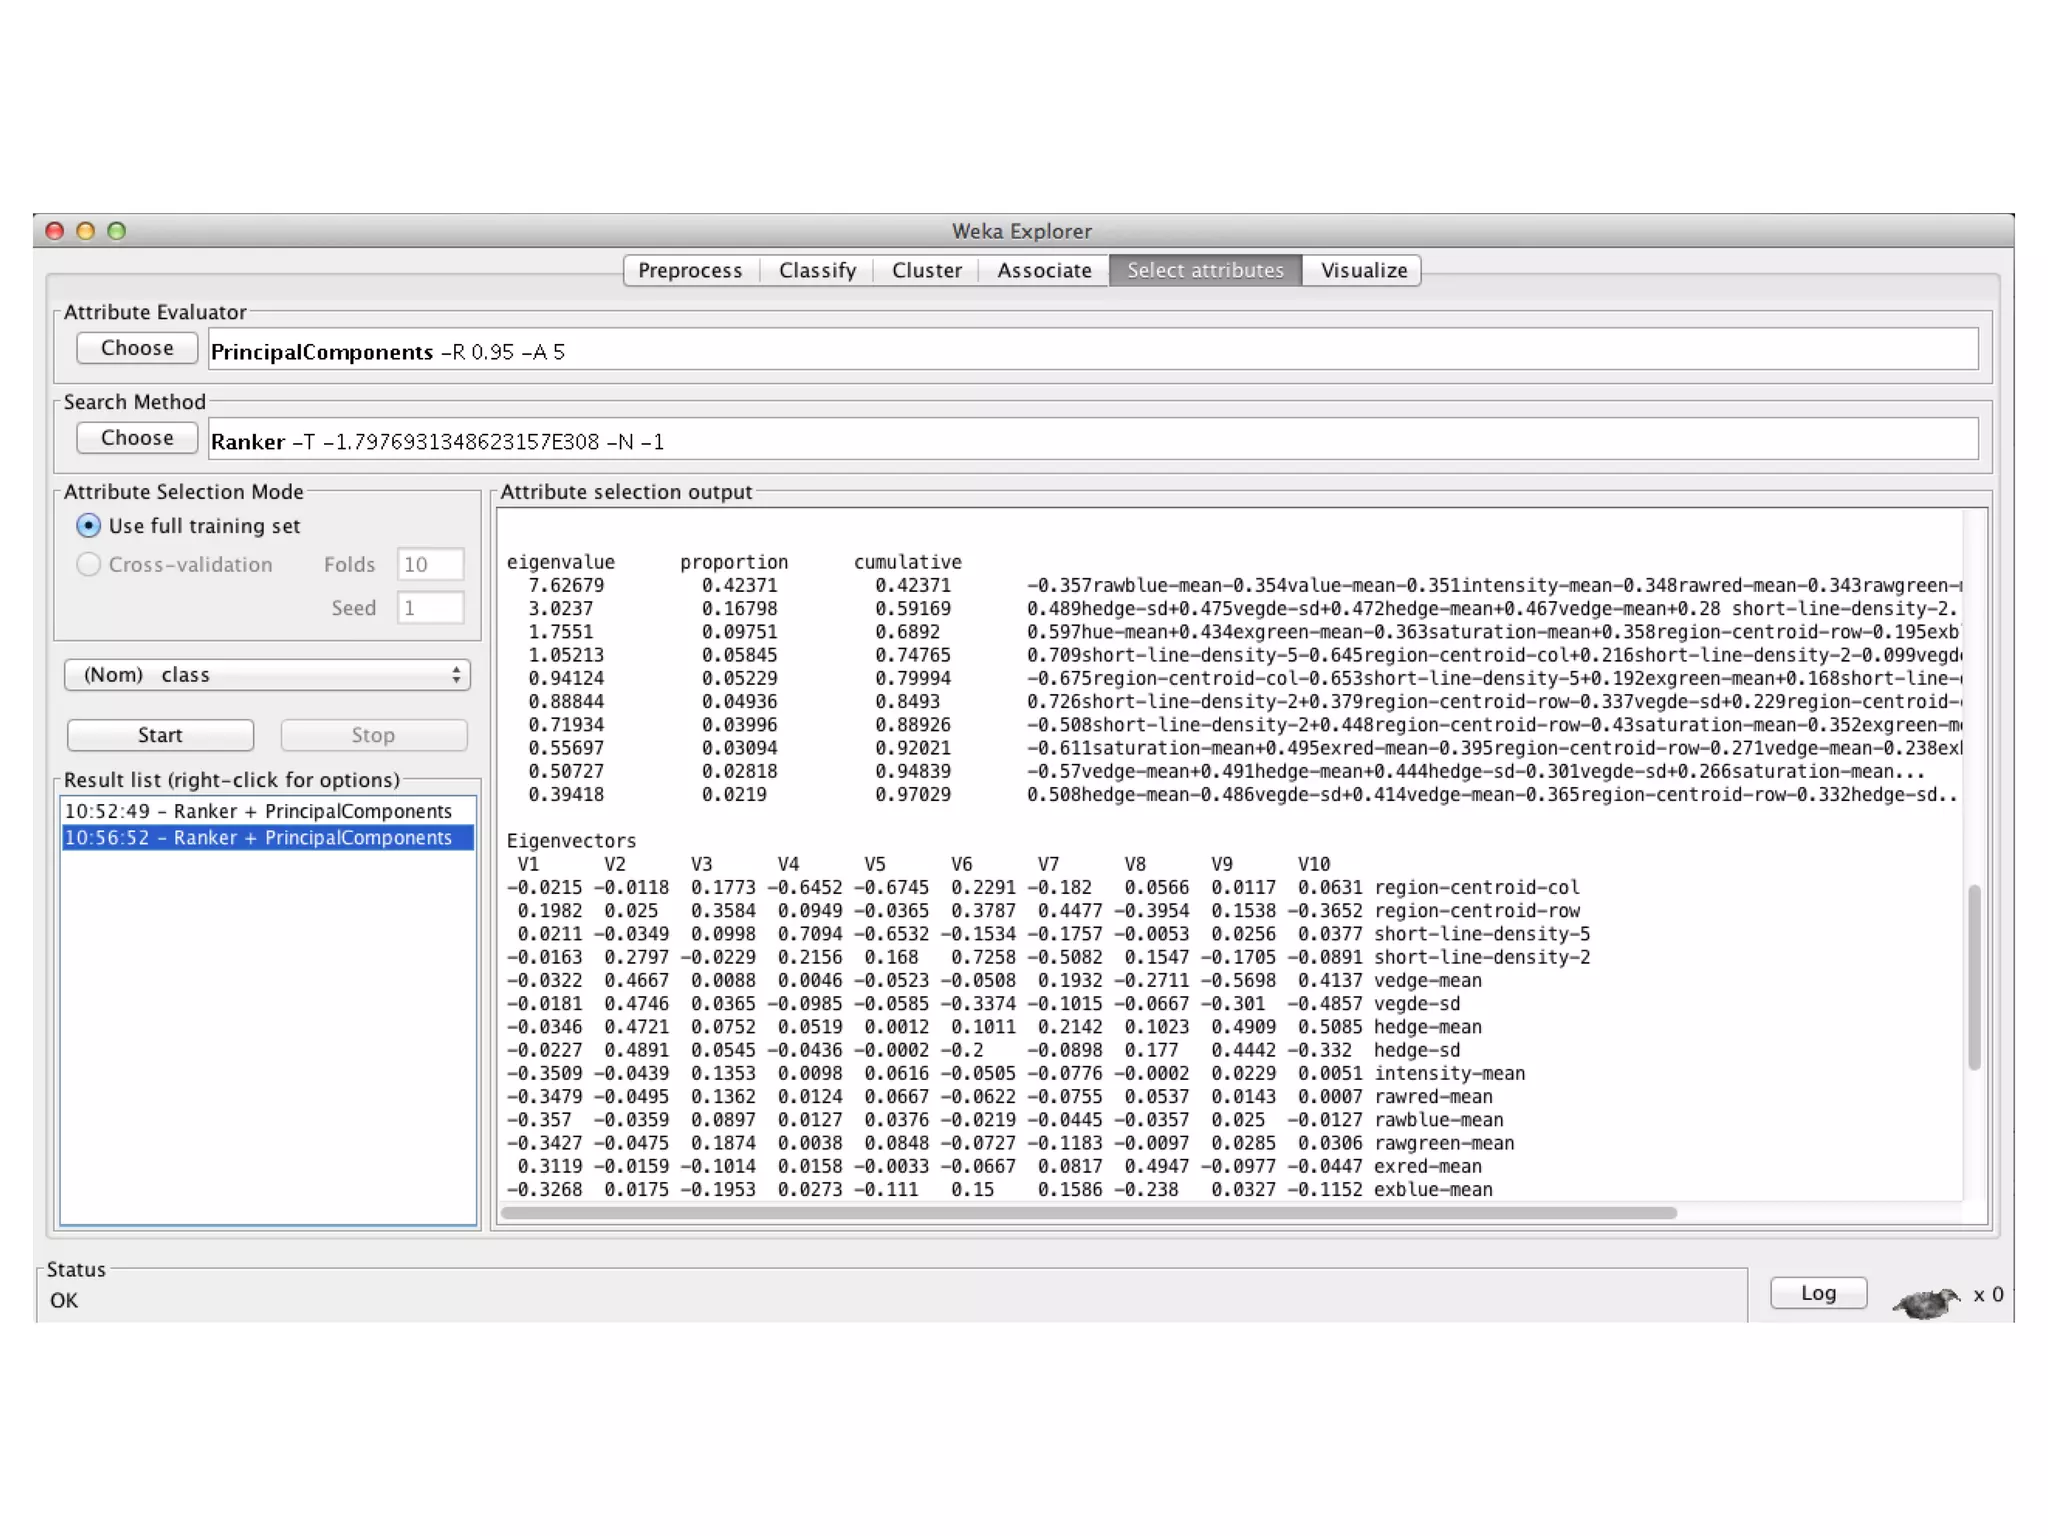Open the Classify tab
Screen dimensions: 2048x1536
pyautogui.click(x=817, y=271)
